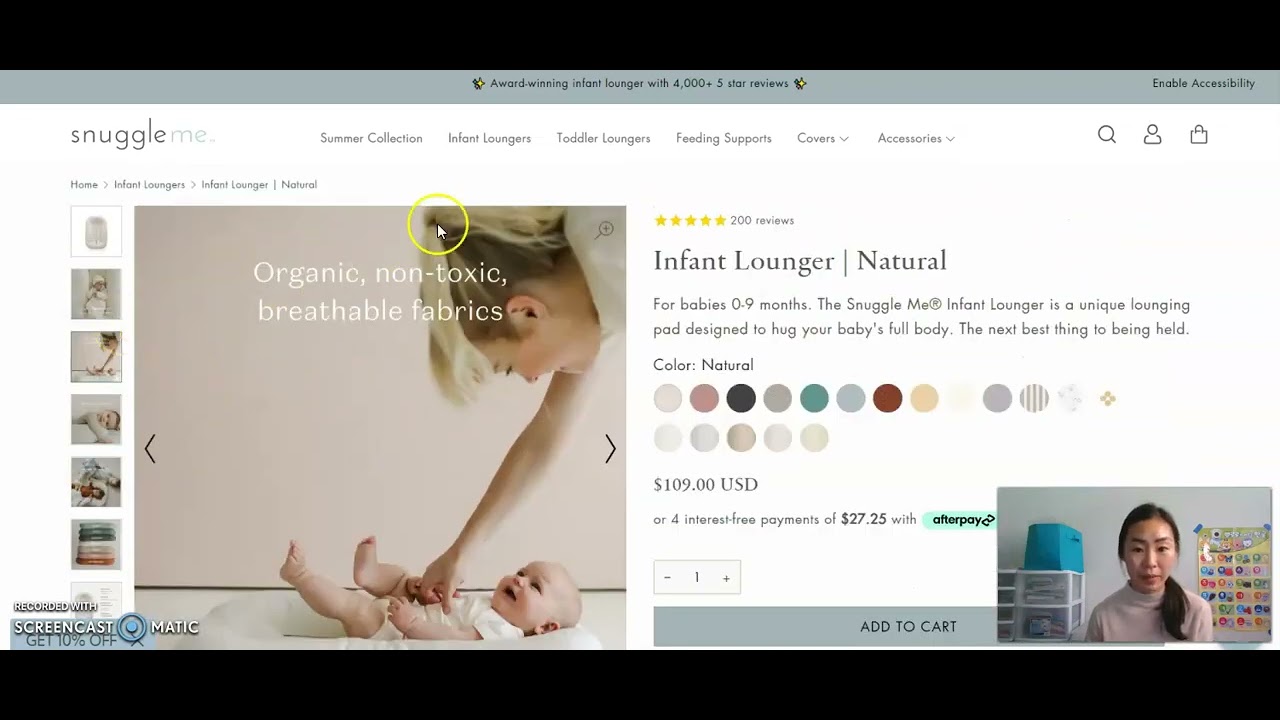Open the shopping bag cart icon
This screenshot has width=1280, height=720.
click(x=1199, y=135)
